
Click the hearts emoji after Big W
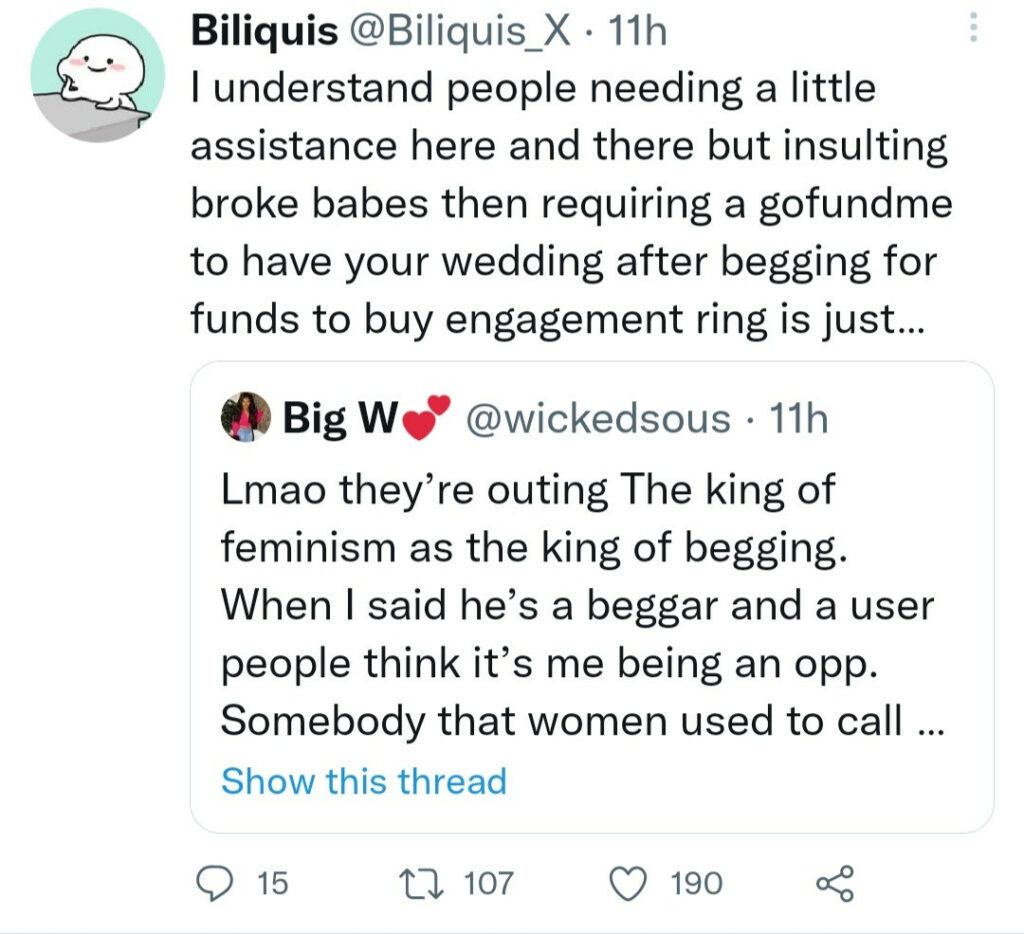tap(425, 415)
